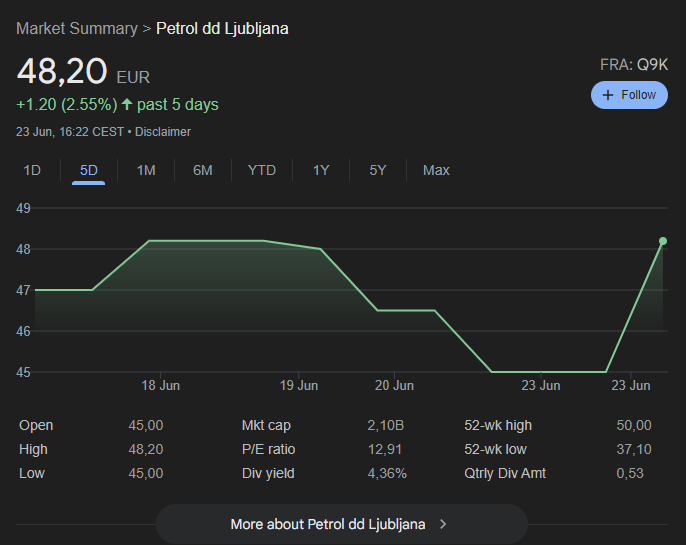Click the 49 y-axis label
This screenshot has width=686, height=545.
point(23,208)
